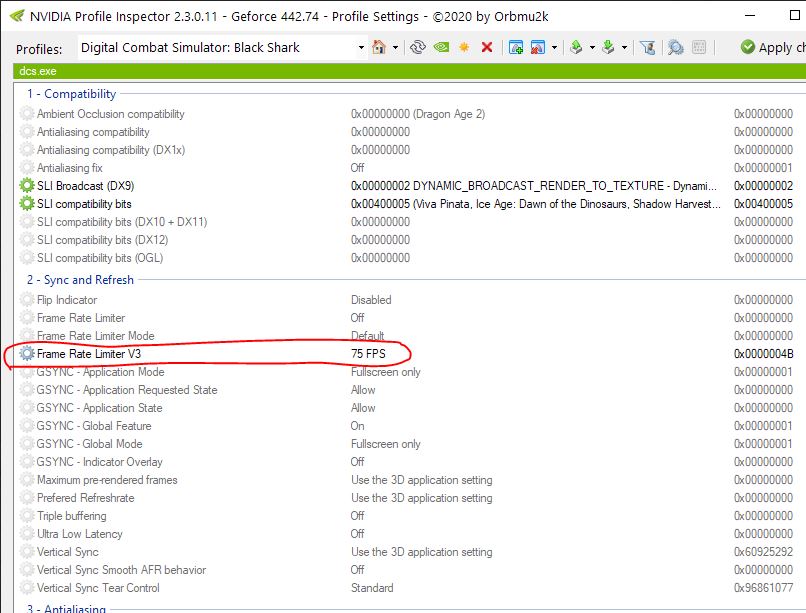
Task: Go to the global profile via home icon
Action: 379,47
